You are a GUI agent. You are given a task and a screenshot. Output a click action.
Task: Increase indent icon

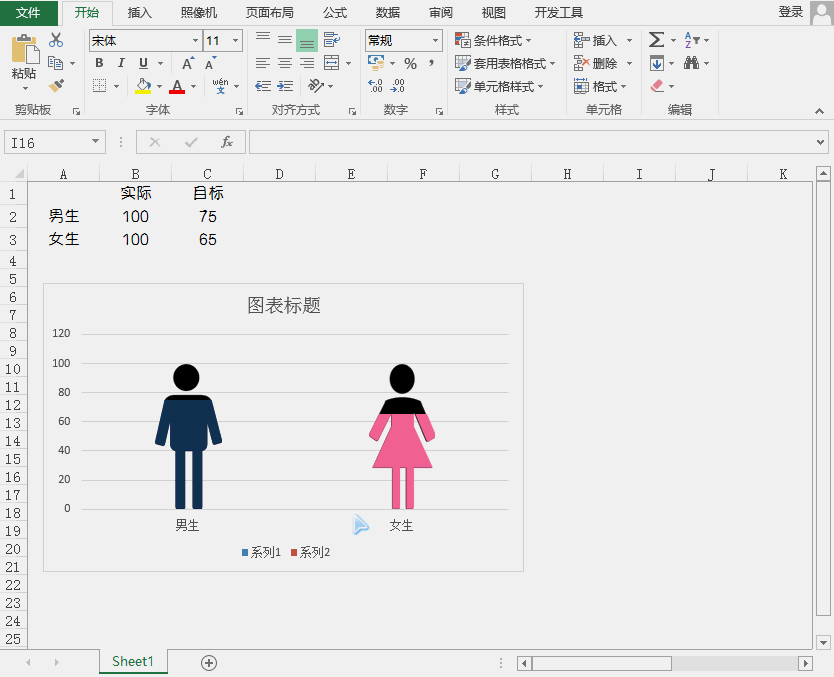[285, 86]
